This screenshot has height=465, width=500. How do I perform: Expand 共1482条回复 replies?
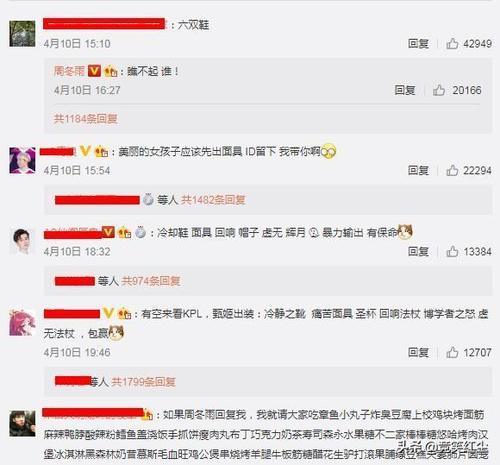tap(213, 200)
